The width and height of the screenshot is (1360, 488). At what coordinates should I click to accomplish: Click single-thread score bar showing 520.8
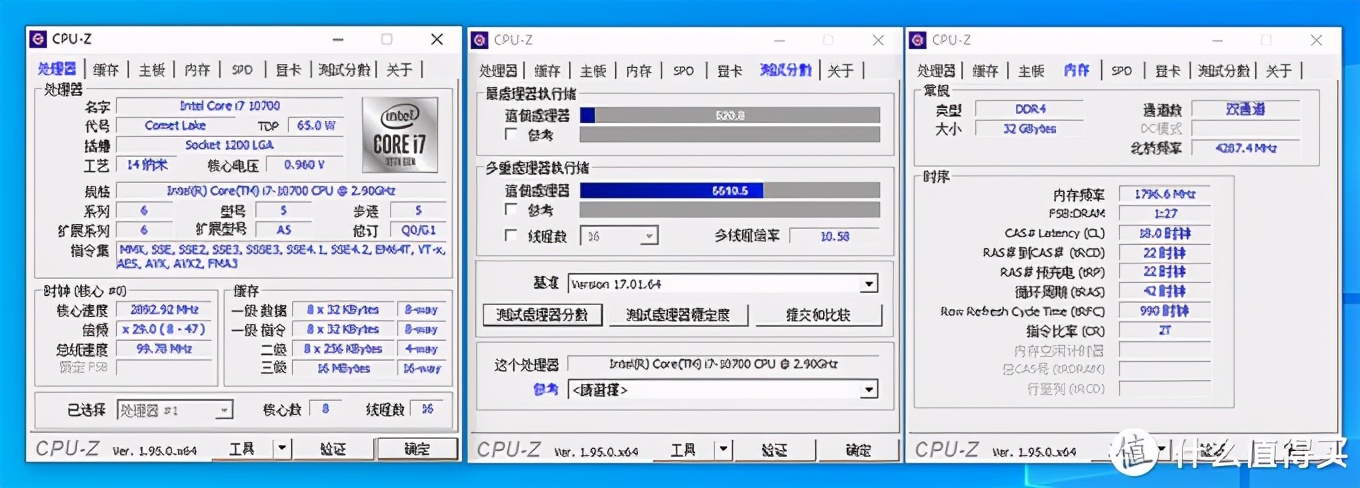pos(730,115)
